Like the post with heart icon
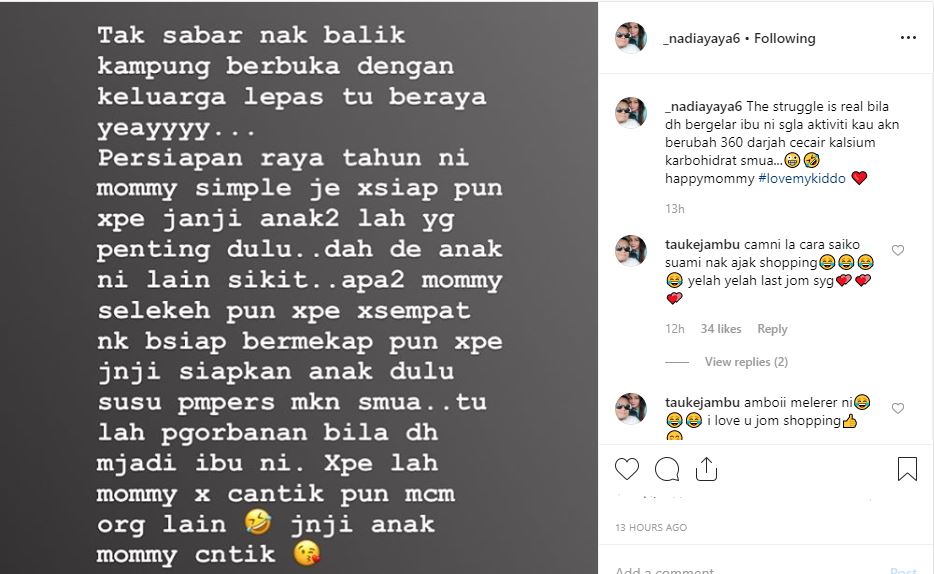Viewport: 934px width, 574px height. tap(627, 469)
